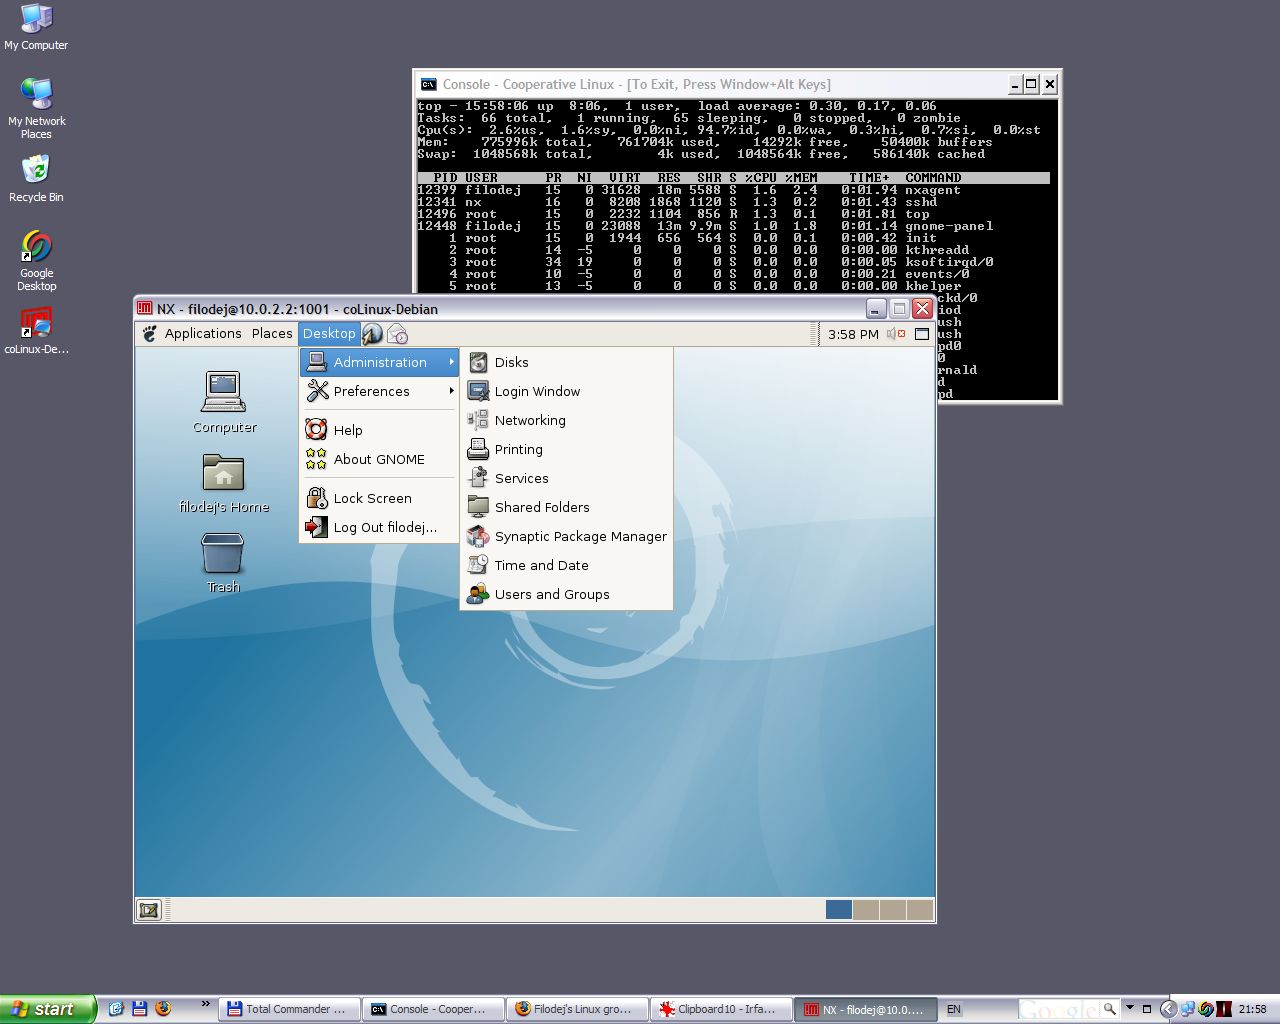The image size is (1280, 1024).
Task: Click the Google Desktop tray icon
Action: pyautogui.click(x=1206, y=1010)
